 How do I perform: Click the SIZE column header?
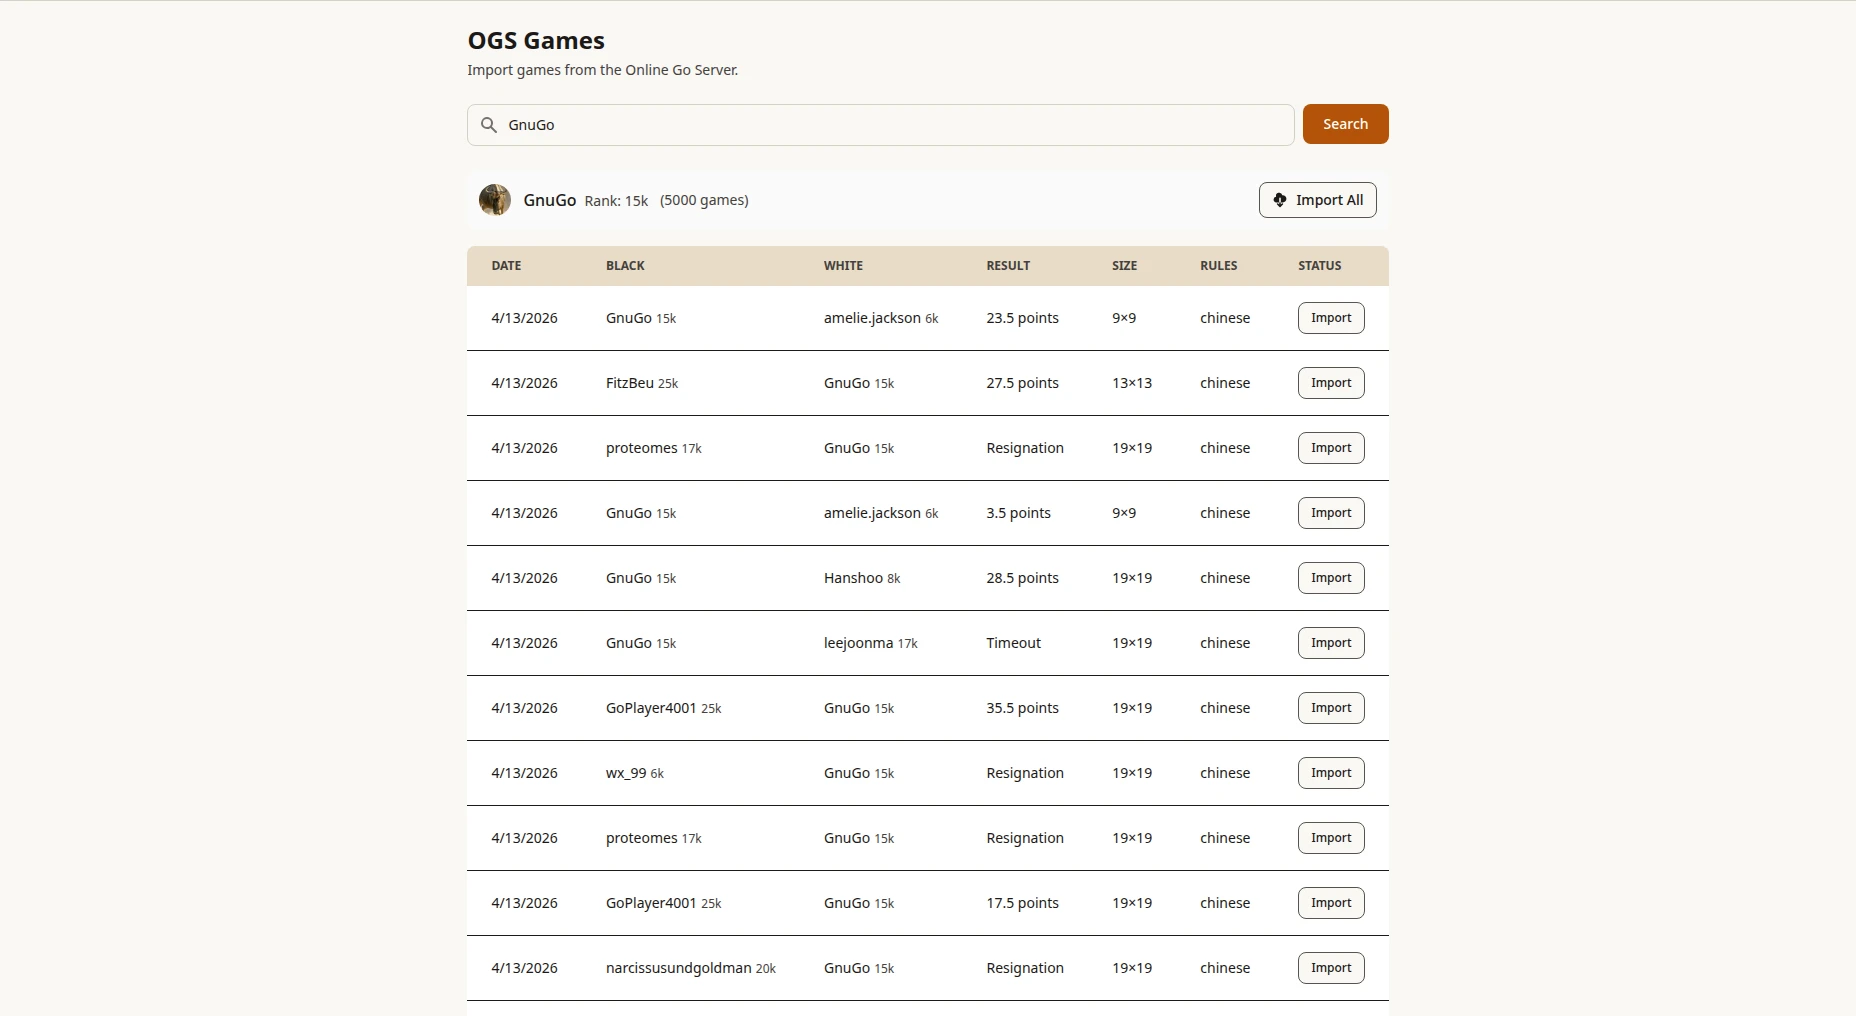point(1124,266)
